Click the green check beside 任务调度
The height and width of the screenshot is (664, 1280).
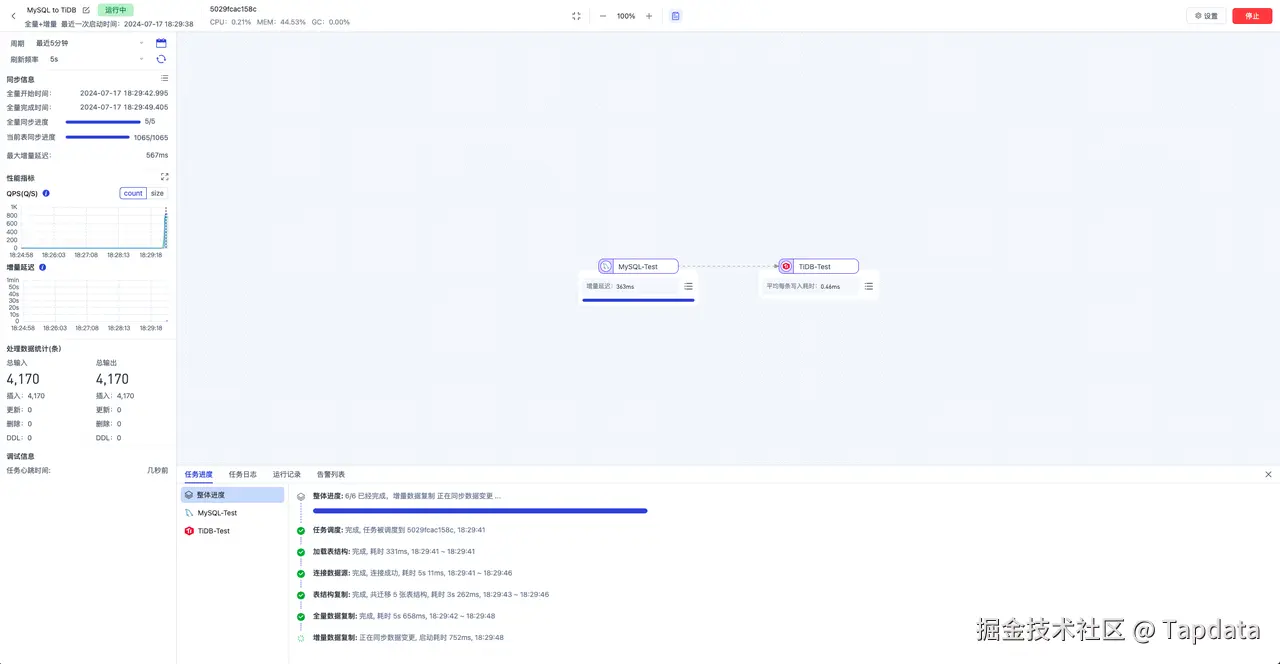click(x=301, y=531)
